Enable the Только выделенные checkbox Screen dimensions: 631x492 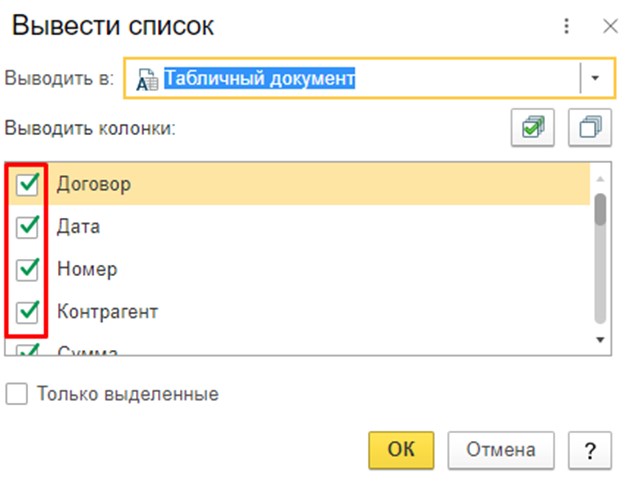17,394
